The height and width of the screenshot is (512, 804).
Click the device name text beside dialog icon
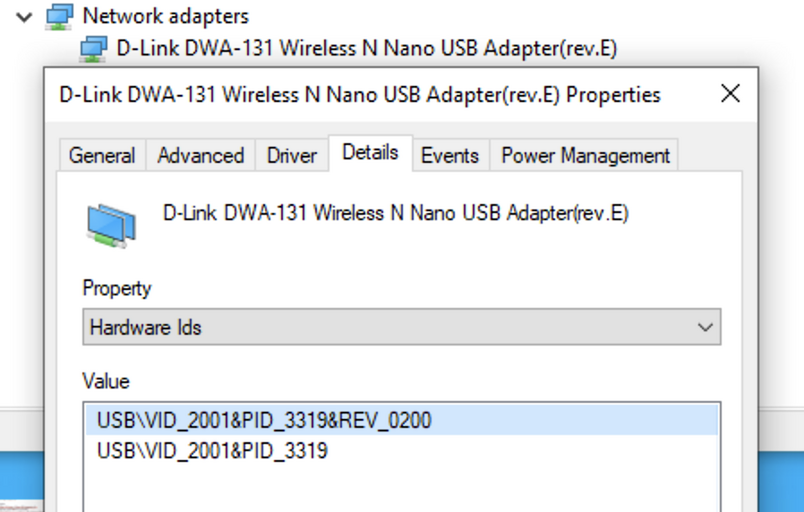point(395,213)
